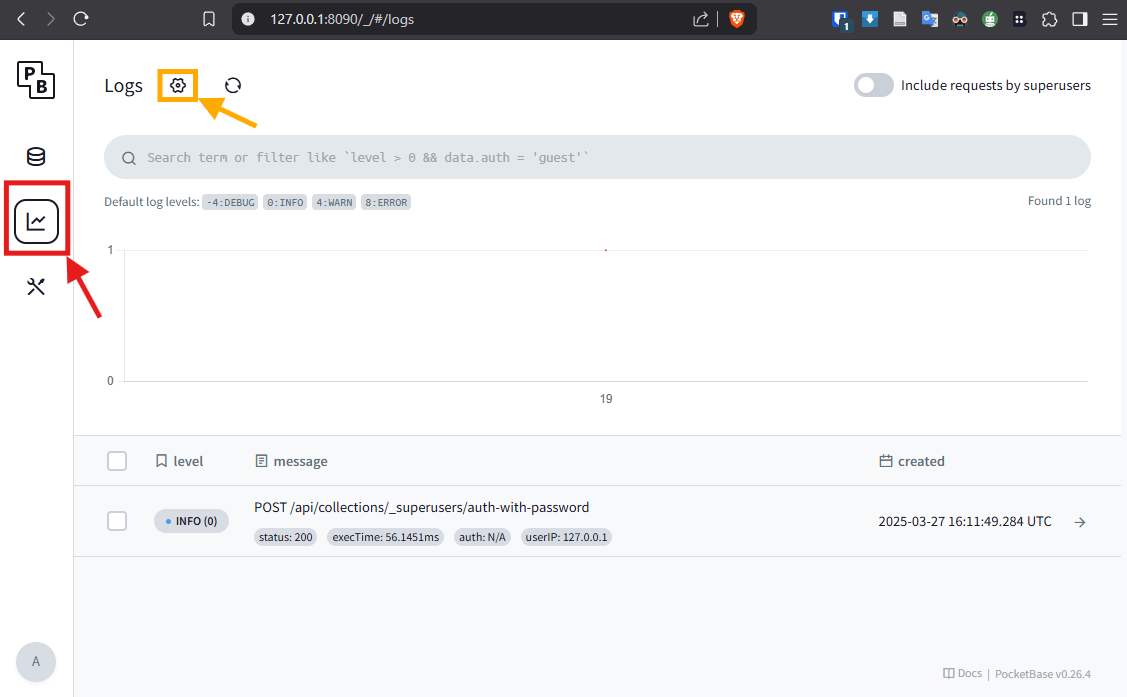Open the Logs chart sidebar icon
The height and width of the screenshot is (697, 1127).
pyautogui.click(x=36, y=221)
